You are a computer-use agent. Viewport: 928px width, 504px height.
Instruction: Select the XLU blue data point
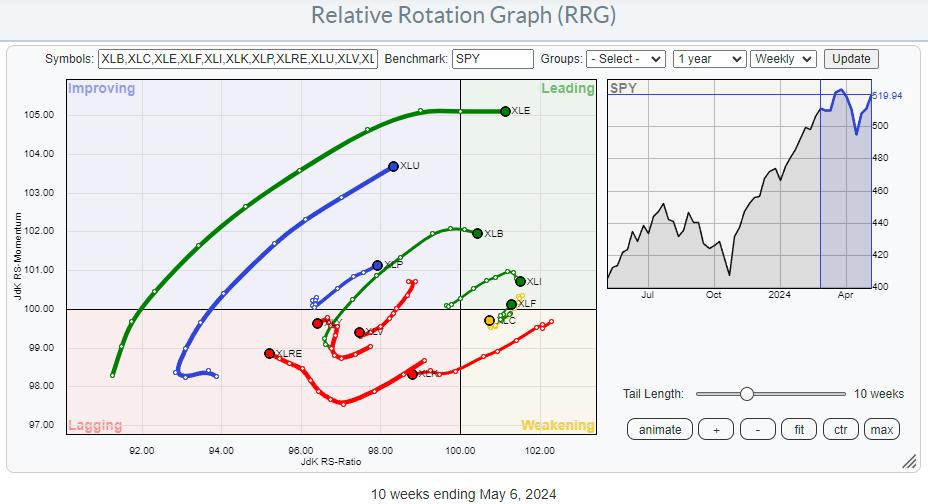click(393, 166)
